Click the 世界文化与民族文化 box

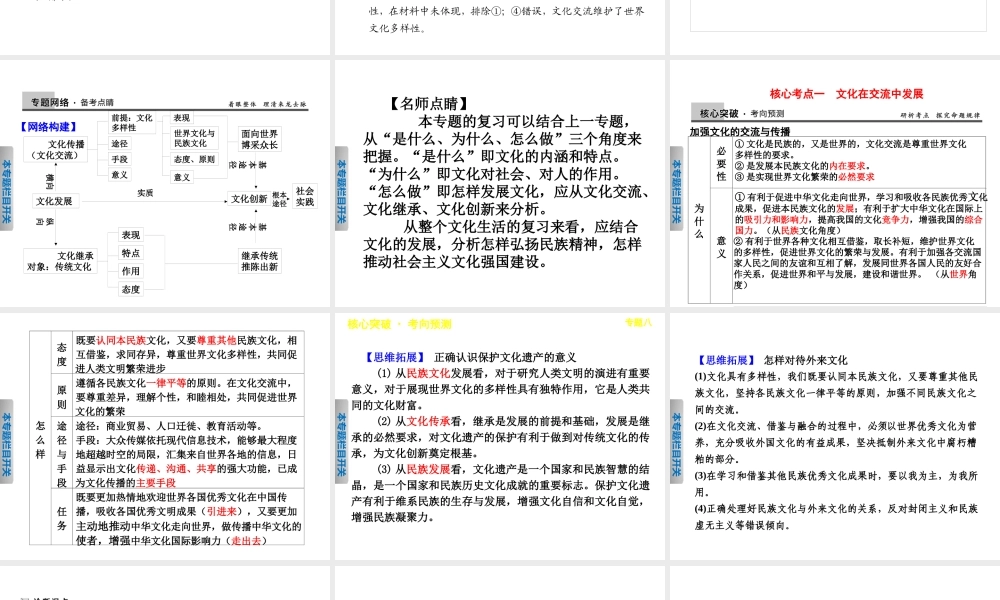pyautogui.click(x=195, y=138)
